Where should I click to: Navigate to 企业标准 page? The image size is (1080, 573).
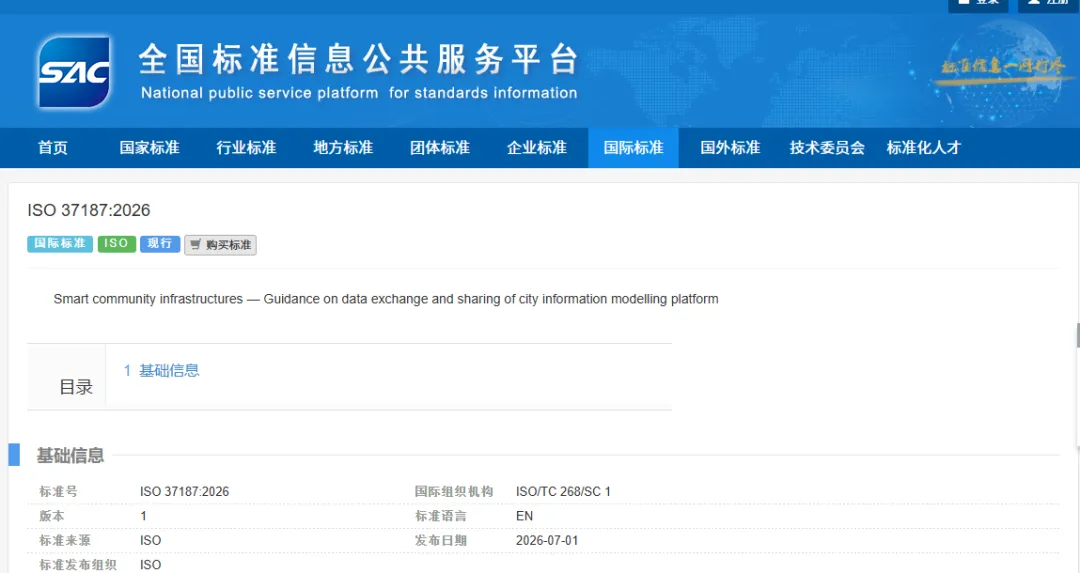tap(537, 147)
